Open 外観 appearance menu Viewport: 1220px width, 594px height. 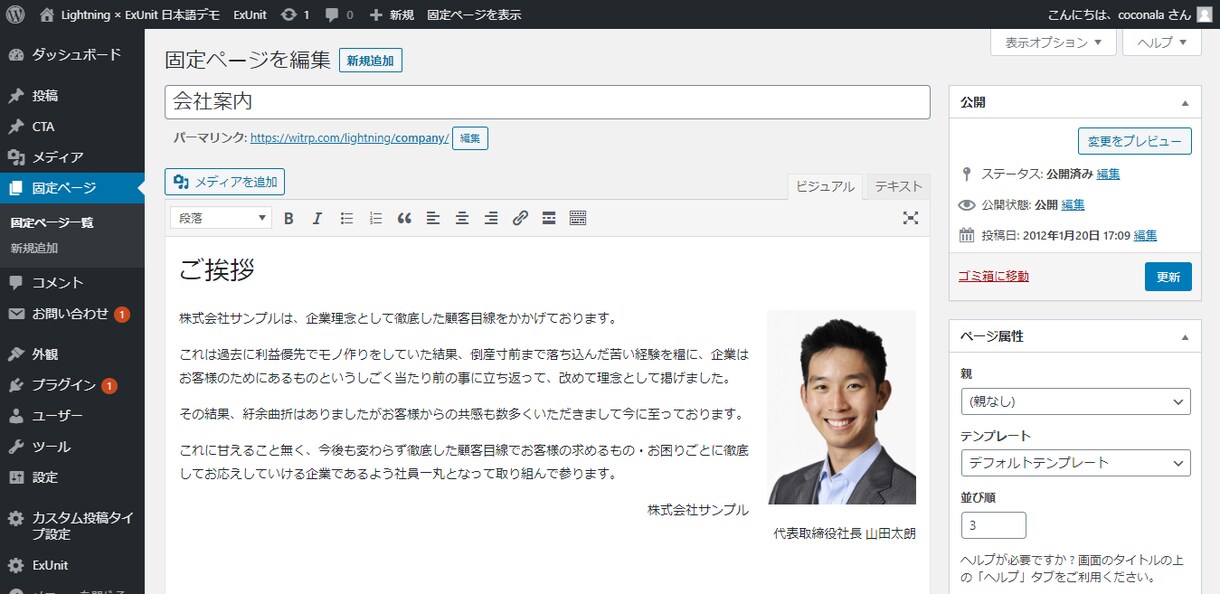pyautogui.click(x=72, y=354)
